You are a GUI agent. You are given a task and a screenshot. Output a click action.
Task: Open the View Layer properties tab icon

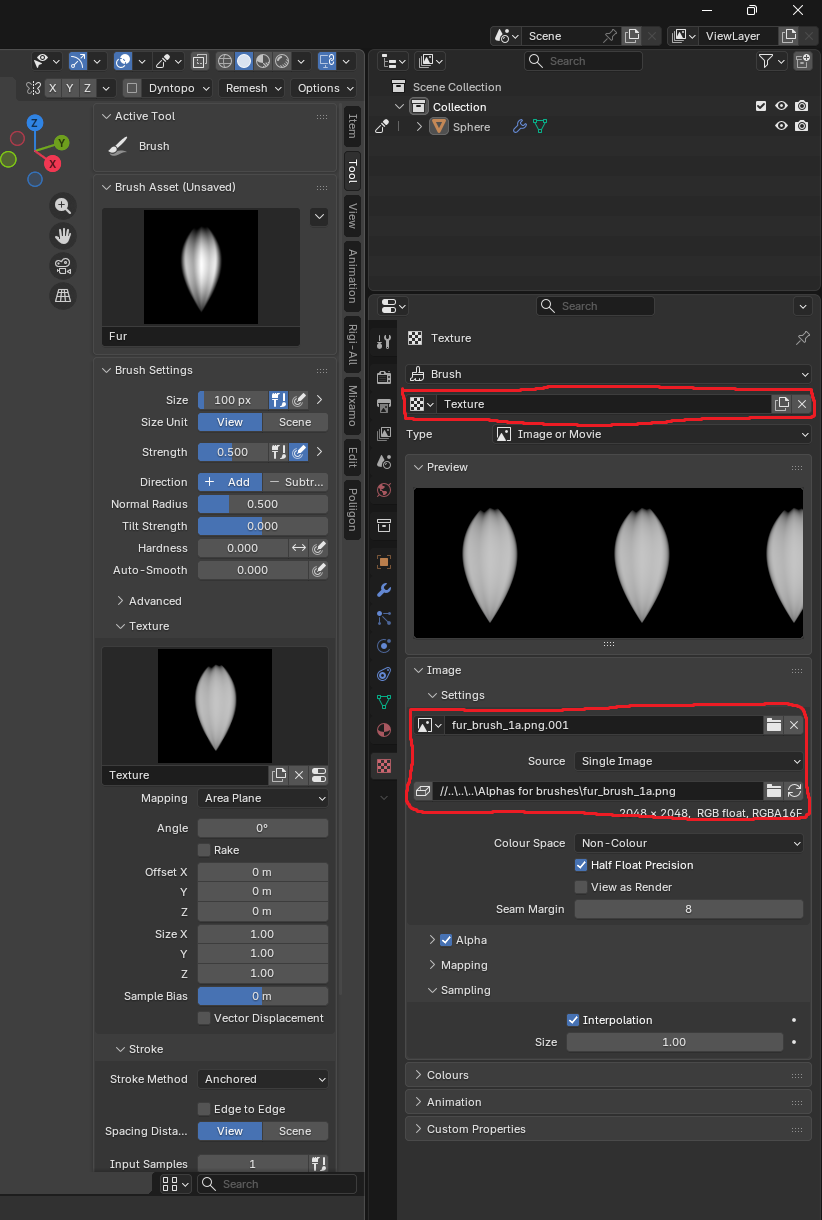384,434
